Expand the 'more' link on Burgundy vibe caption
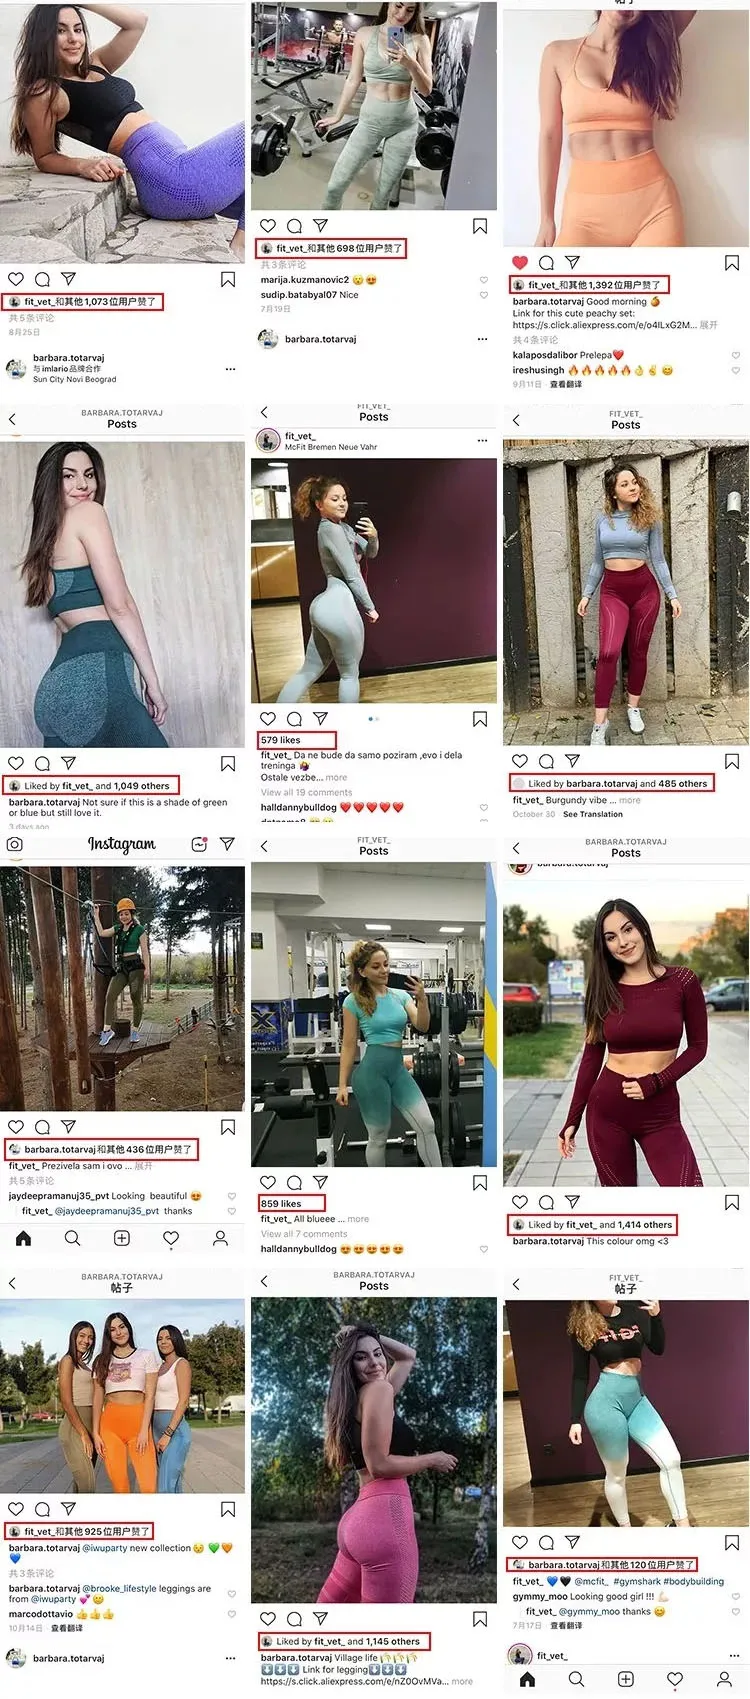 [630, 800]
